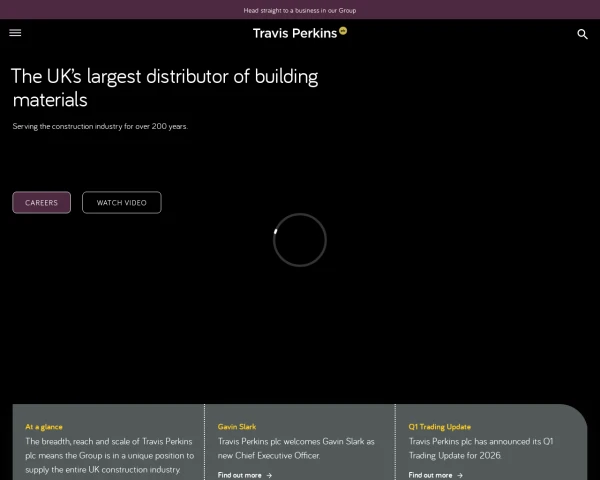Click the Travis Perkins logo

[x=300, y=33]
